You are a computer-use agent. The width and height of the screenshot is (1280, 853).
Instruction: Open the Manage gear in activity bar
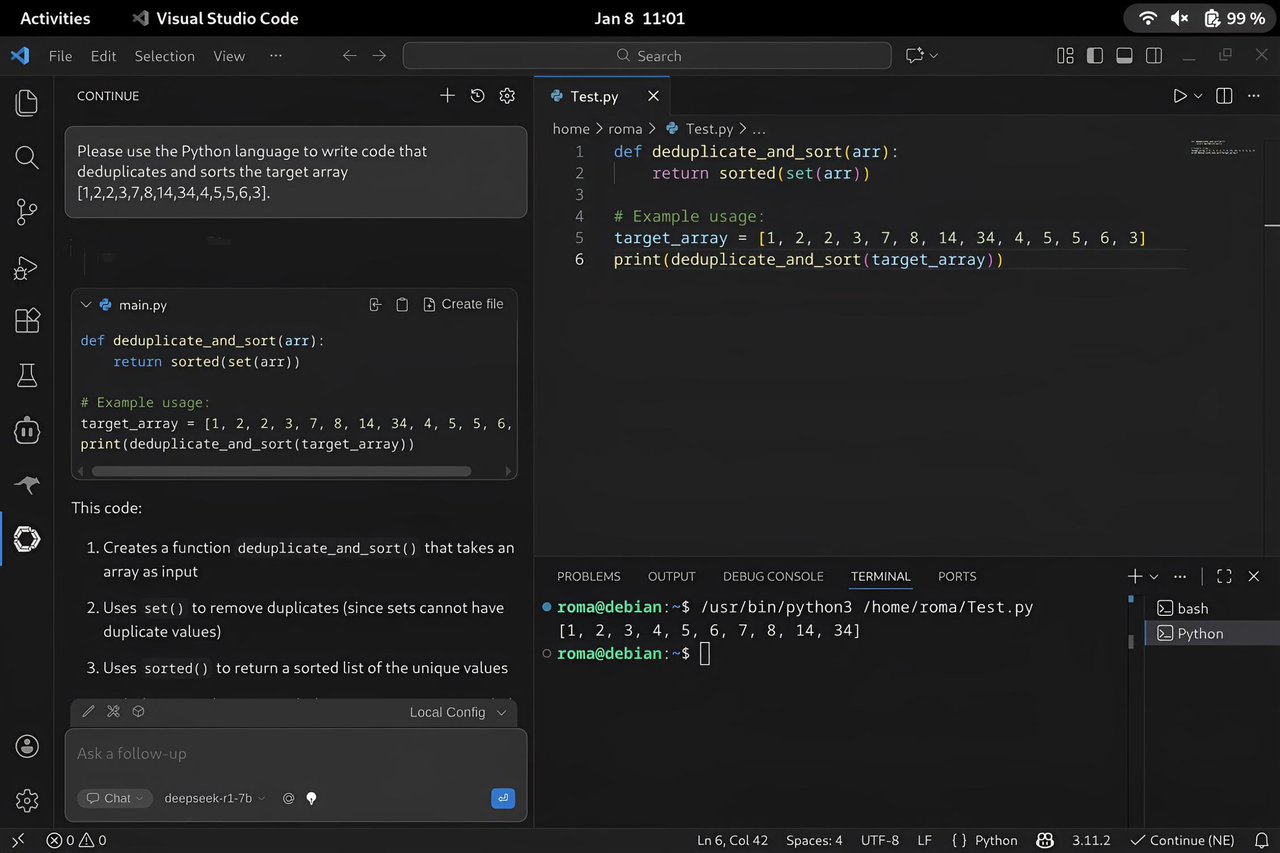27,800
